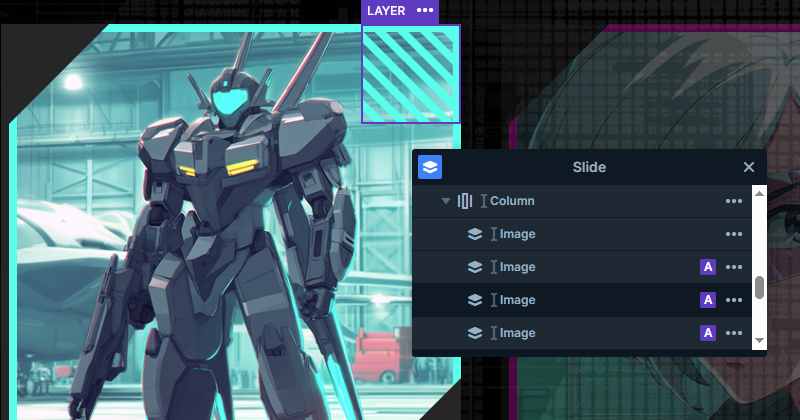The height and width of the screenshot is (420, 800).
Task: Collapse the Column group with its triangle
Action: (446, 201)
